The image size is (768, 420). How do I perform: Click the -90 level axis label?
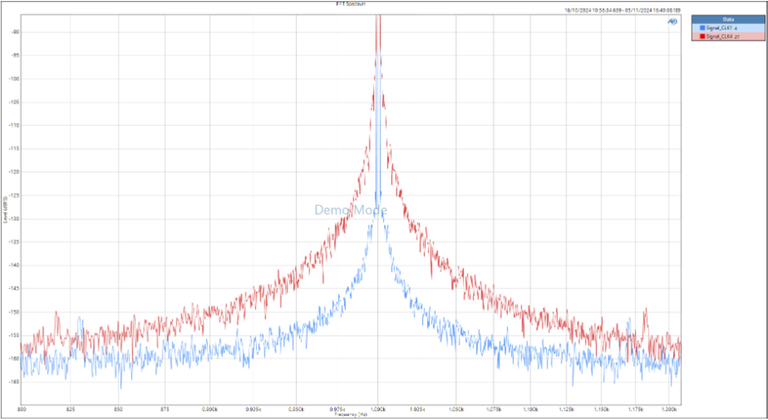(15, 32)
